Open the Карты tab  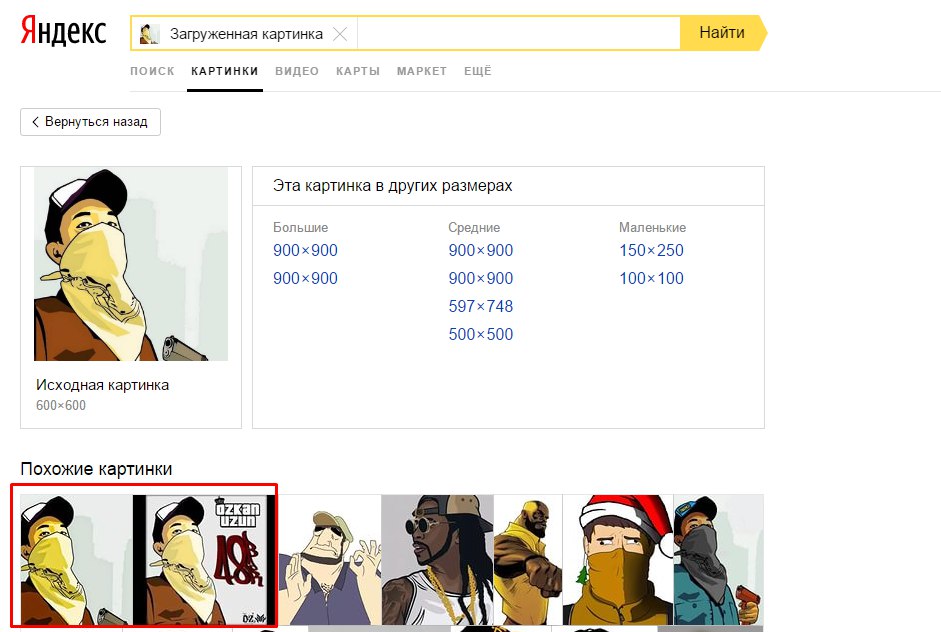[358, 71]
